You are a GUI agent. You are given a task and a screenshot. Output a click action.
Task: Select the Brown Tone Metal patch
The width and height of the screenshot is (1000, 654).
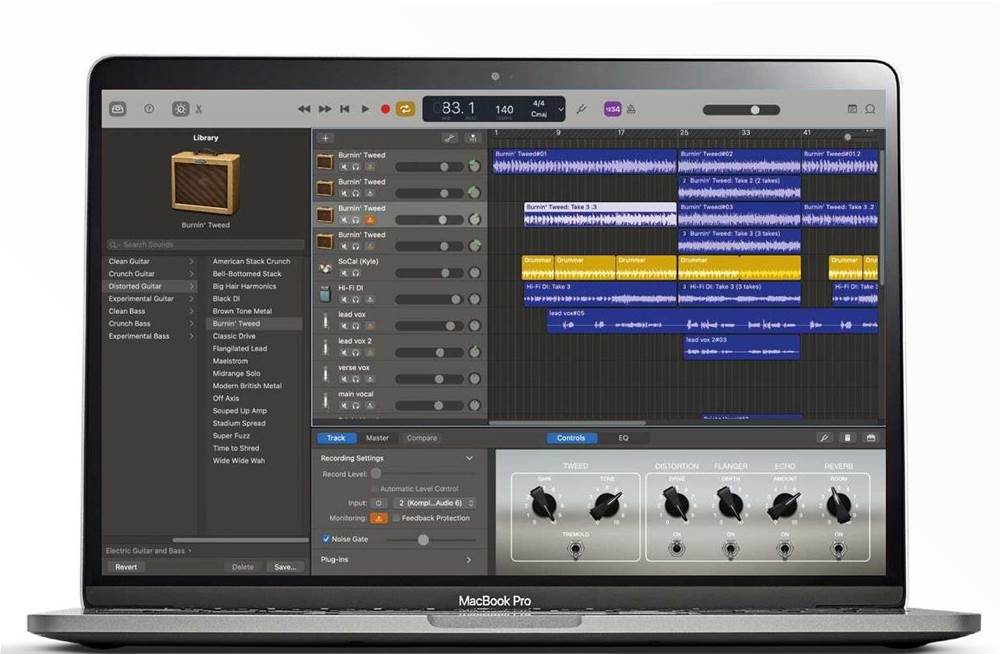tap(242, 311)
